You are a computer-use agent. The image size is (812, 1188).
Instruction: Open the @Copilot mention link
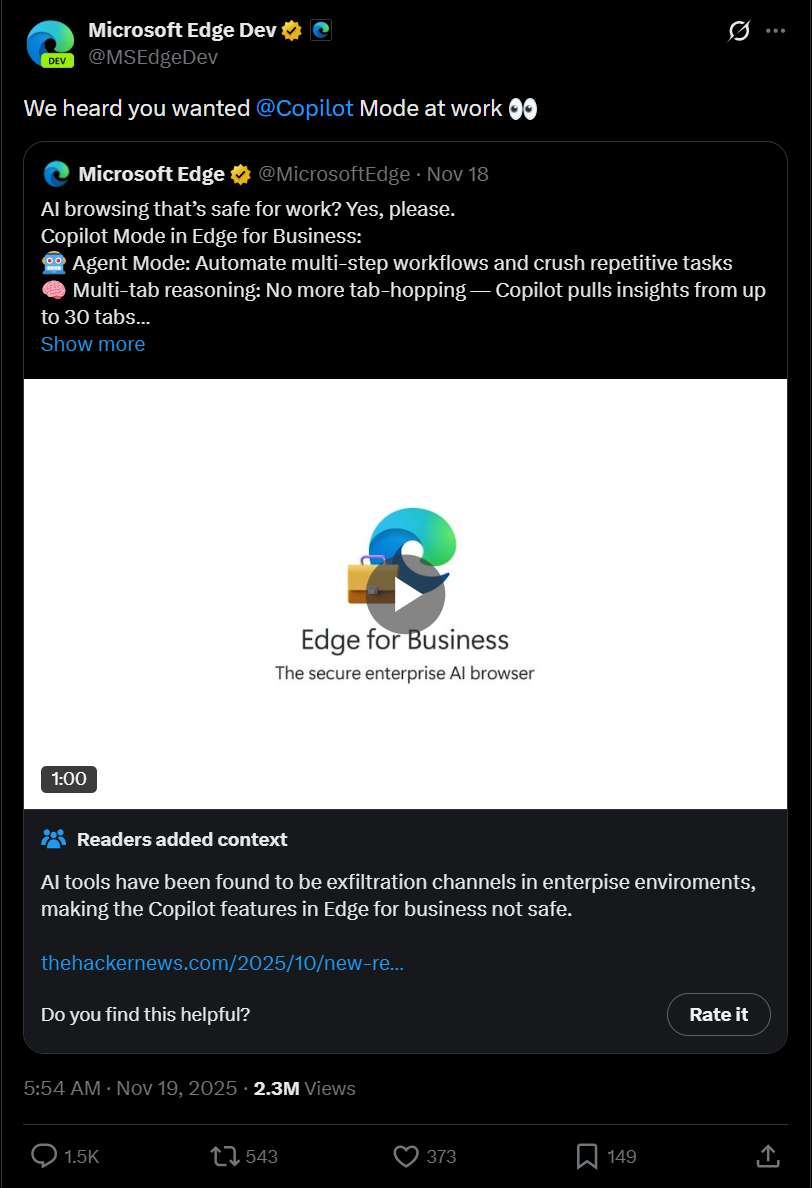[304, 108]
